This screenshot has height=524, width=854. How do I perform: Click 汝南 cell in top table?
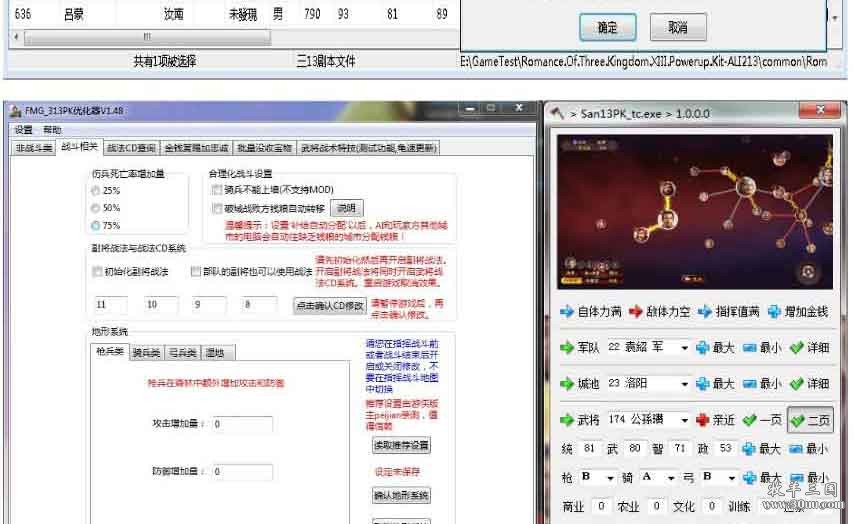(x=174, y=14)
